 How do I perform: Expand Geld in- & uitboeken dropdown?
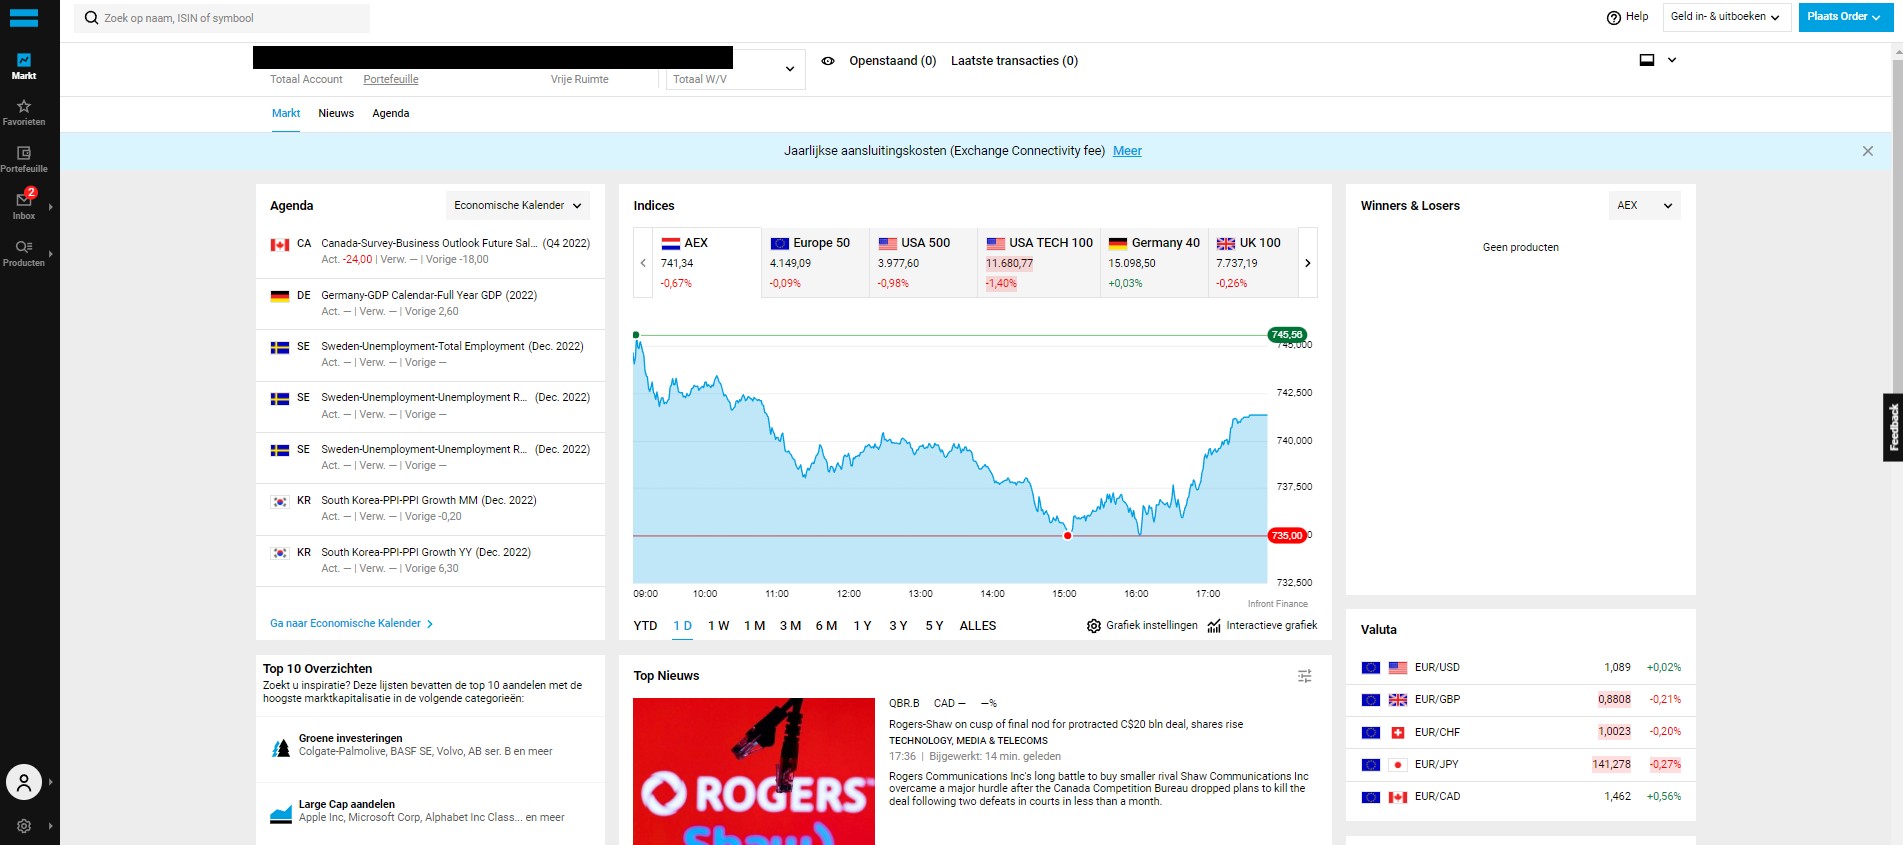click(x=1725, y=17)
